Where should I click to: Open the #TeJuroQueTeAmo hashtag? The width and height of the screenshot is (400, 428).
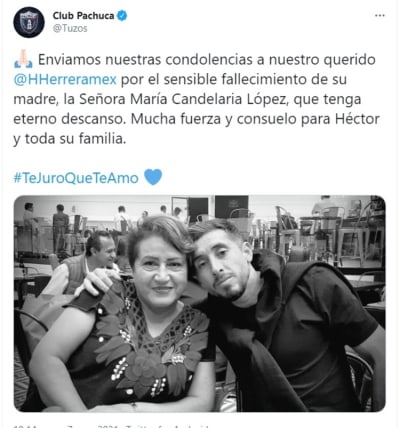tap(76, 178)
